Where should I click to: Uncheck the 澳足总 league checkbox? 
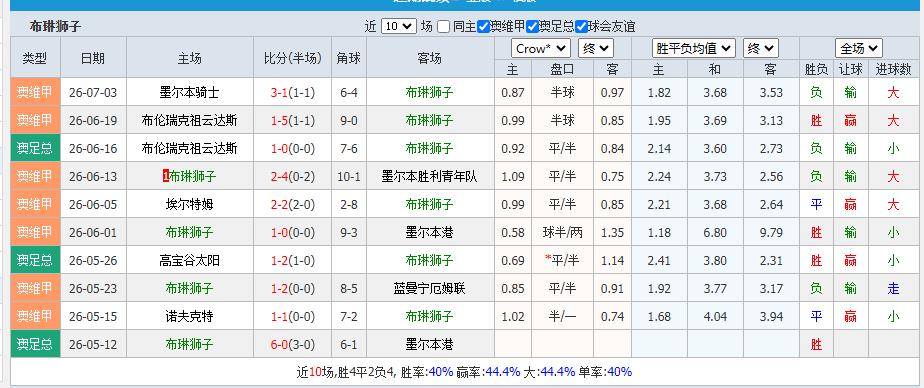tap(533, 27)
